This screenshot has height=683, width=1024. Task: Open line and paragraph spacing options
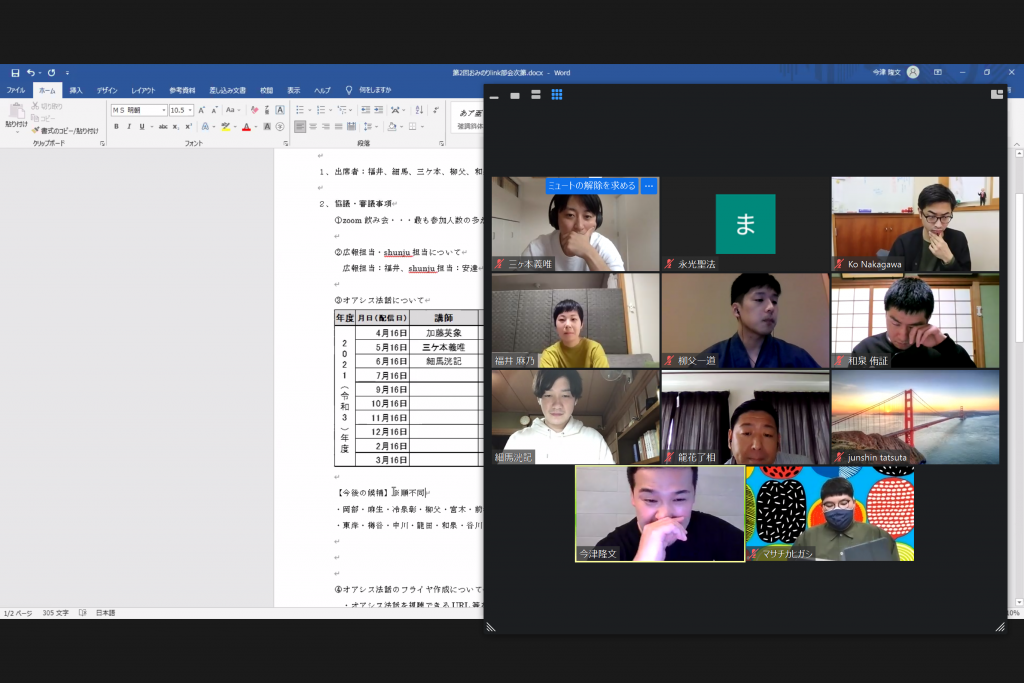368,127
